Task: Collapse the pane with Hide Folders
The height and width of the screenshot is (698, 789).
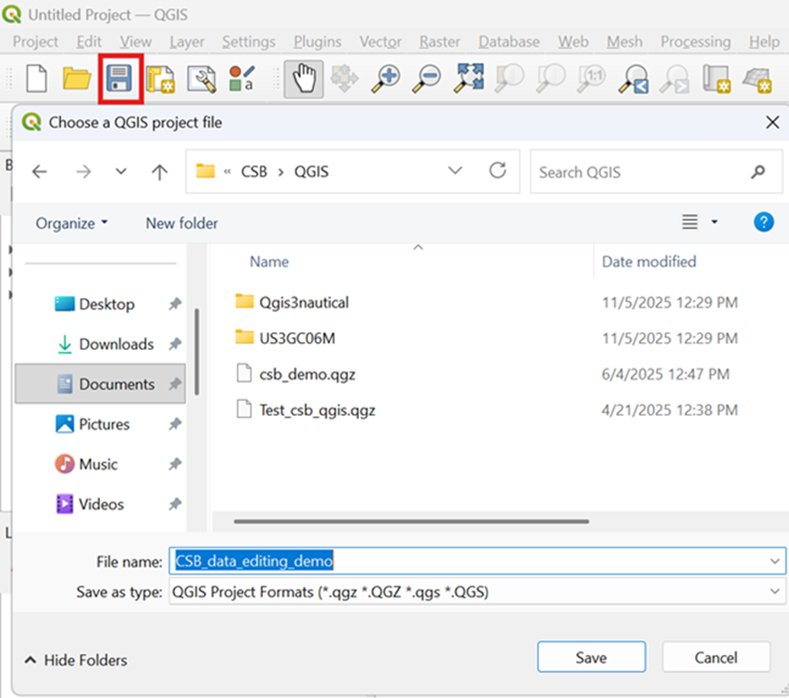Action: [x=75, y=660]
